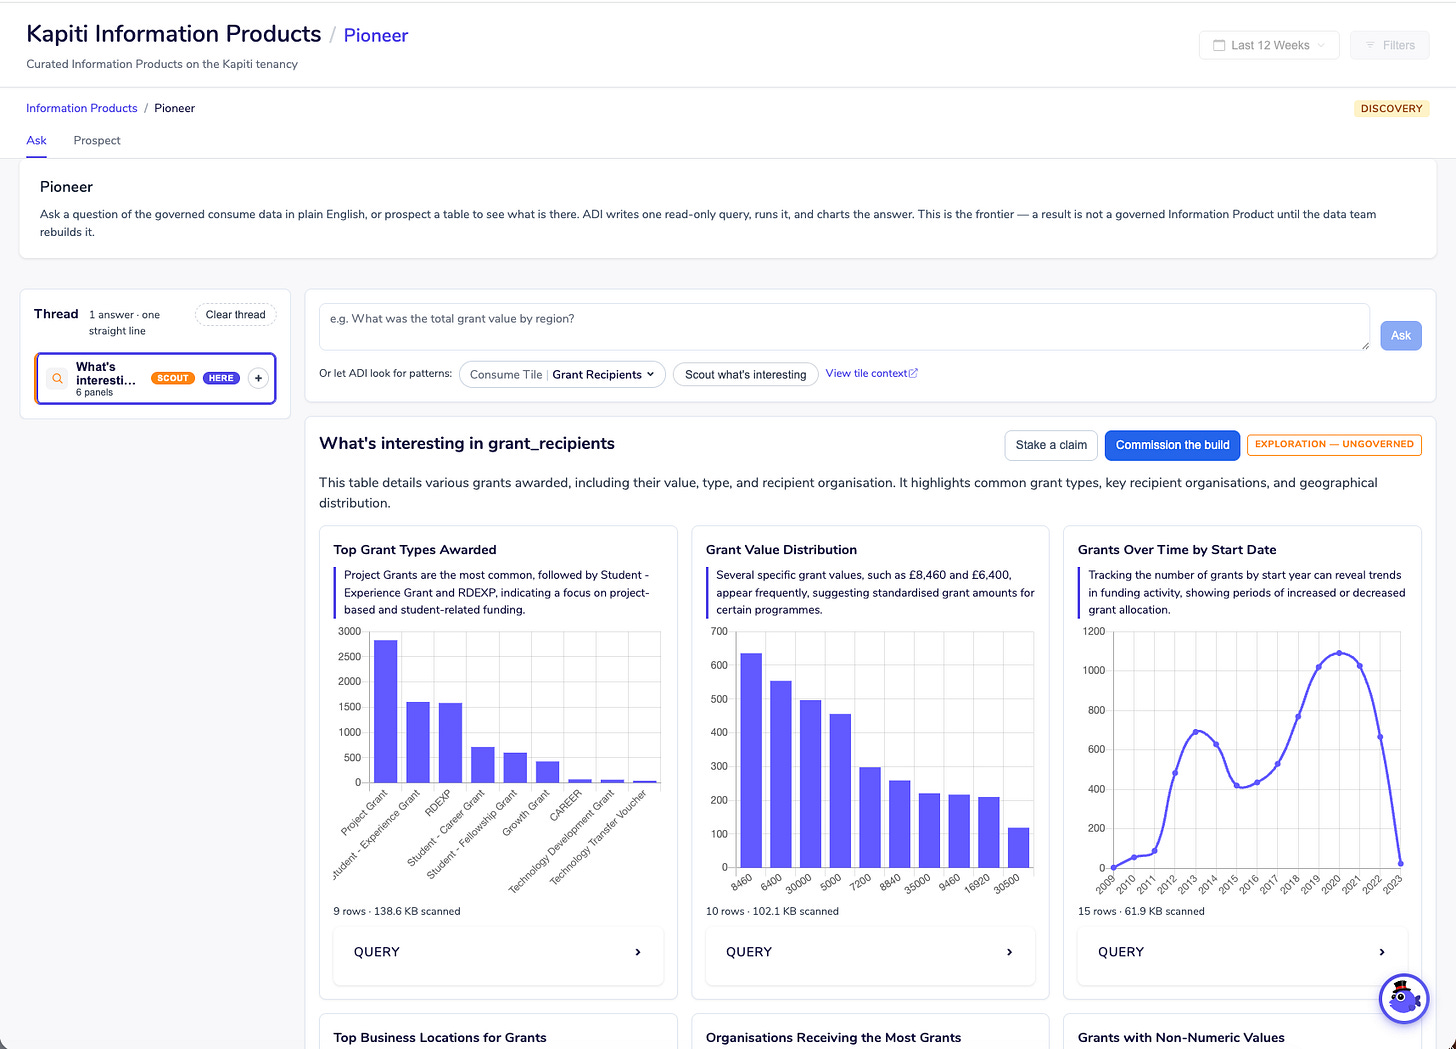This screenshot has height=1049, width=1456.
Task: Click the orange SCOUT badge in the thread
Action: pos(173,378)
